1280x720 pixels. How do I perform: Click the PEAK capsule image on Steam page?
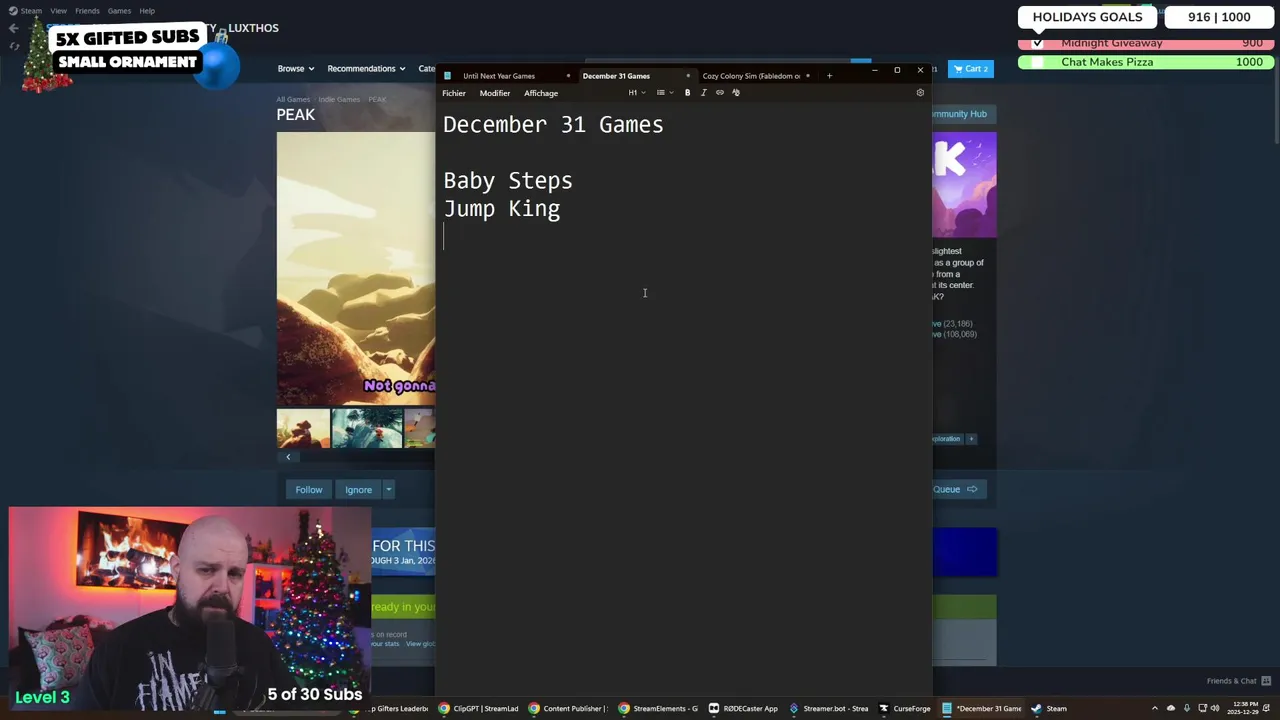pos(964,185)
